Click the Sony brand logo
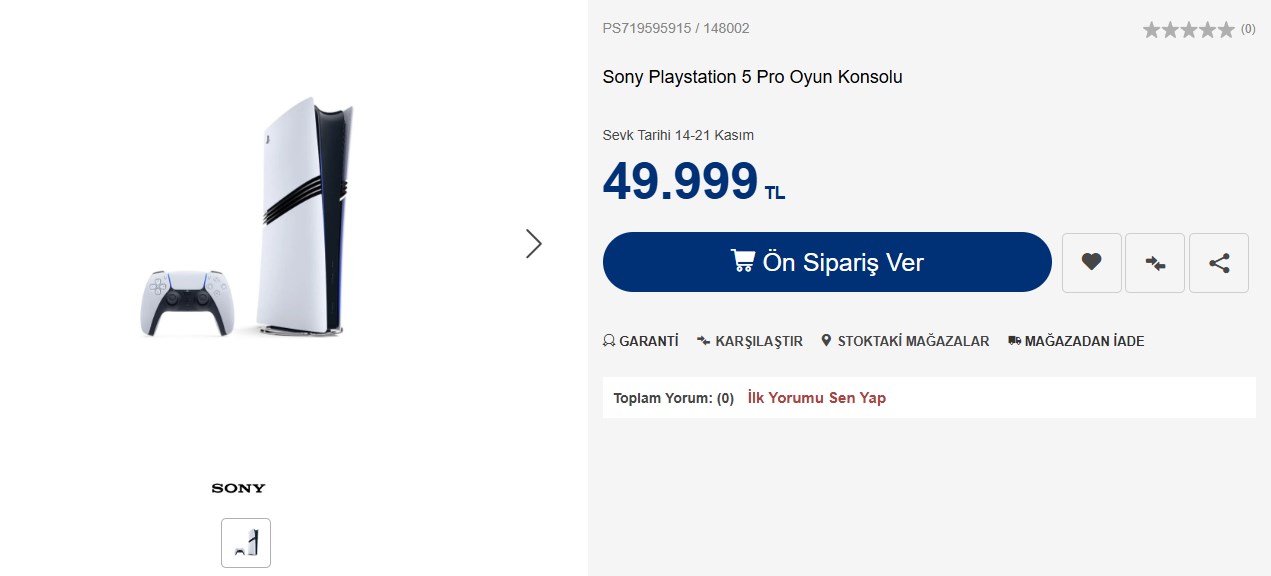Viewport: 1271px width, 576px height. (x=238, y=488)
